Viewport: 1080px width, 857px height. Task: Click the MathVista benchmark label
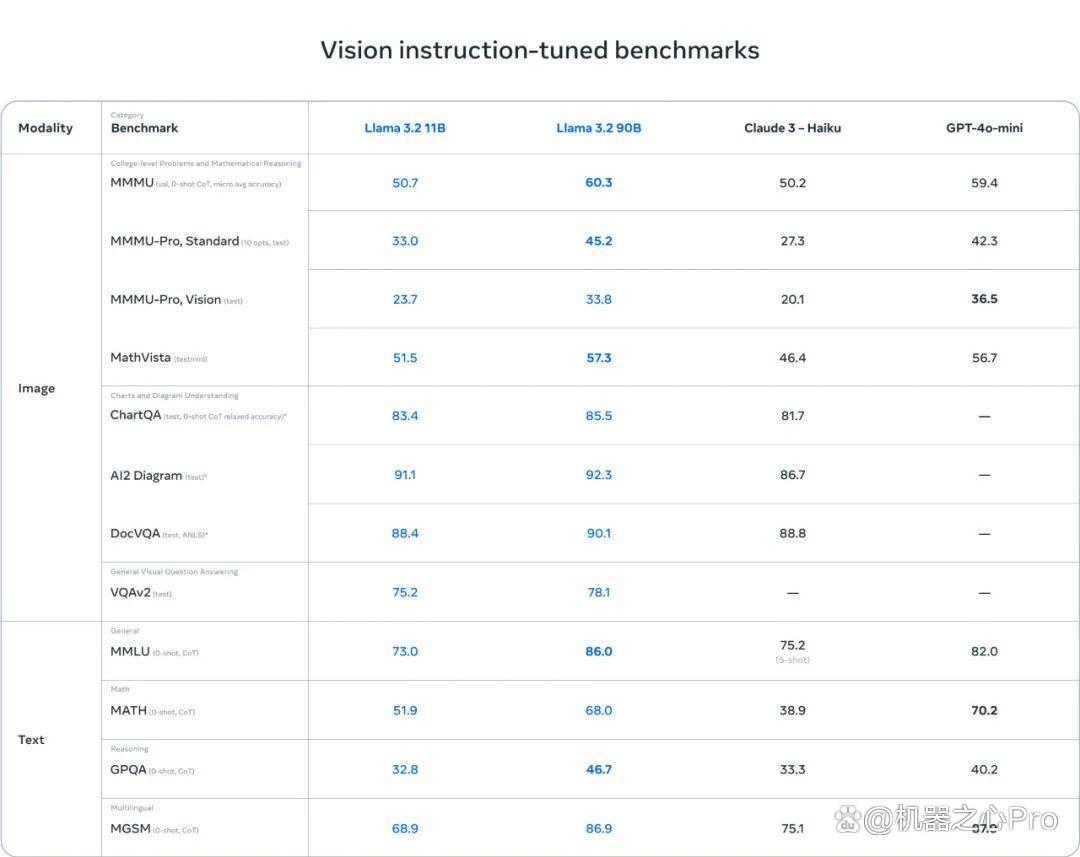click(141, 358)
